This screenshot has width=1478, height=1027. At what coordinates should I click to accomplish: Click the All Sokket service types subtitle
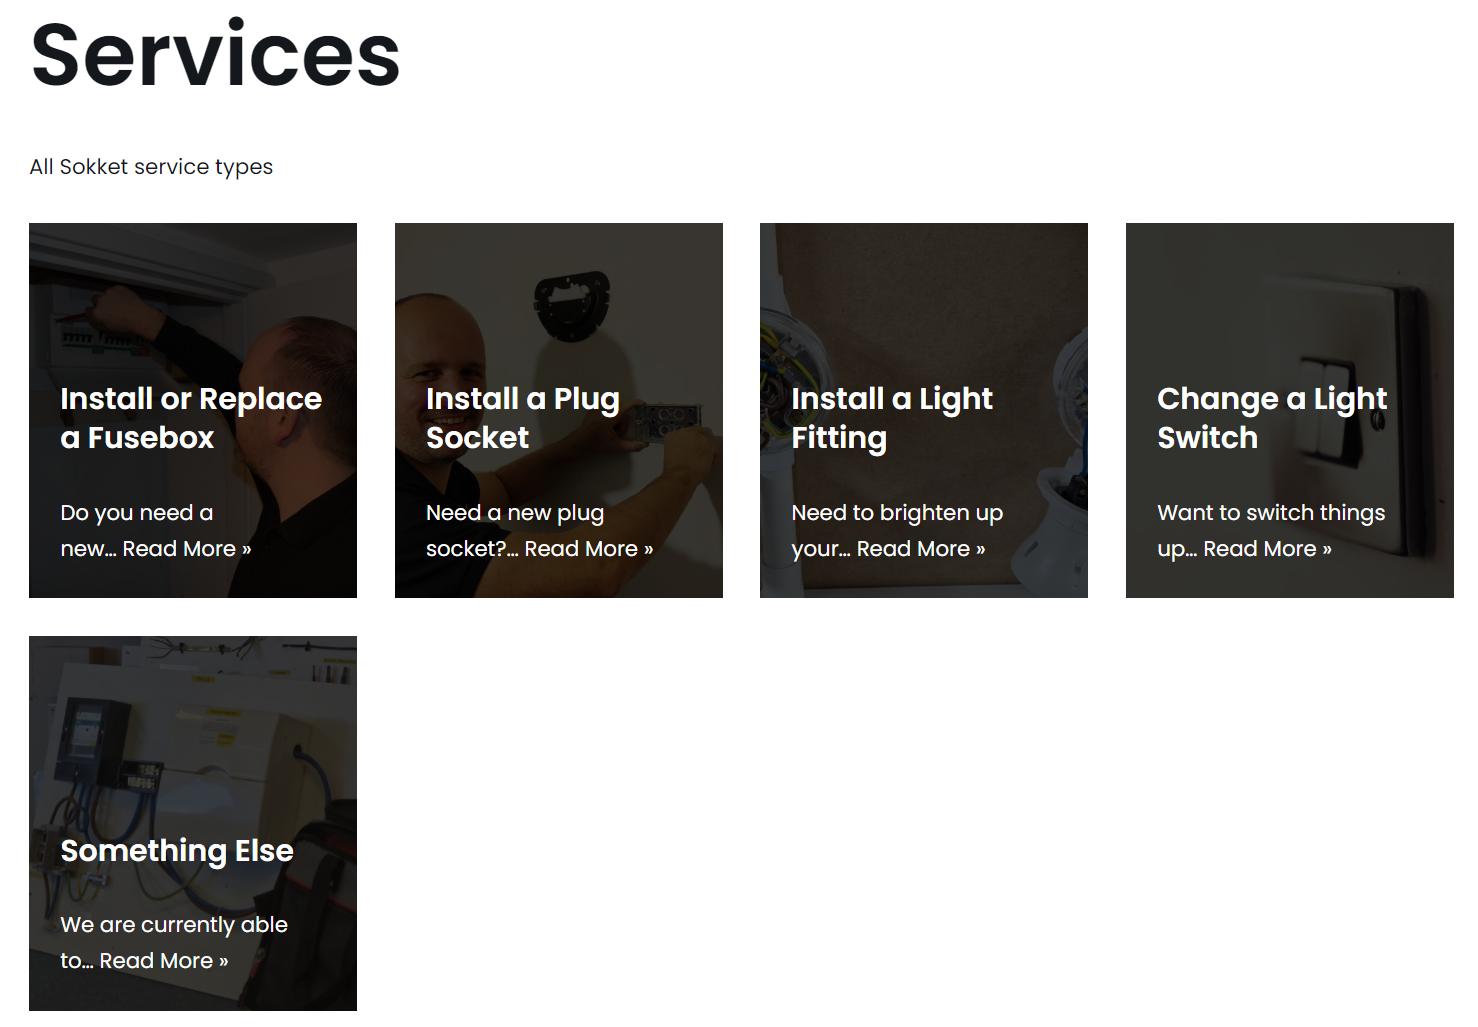[x=151, y=167]
